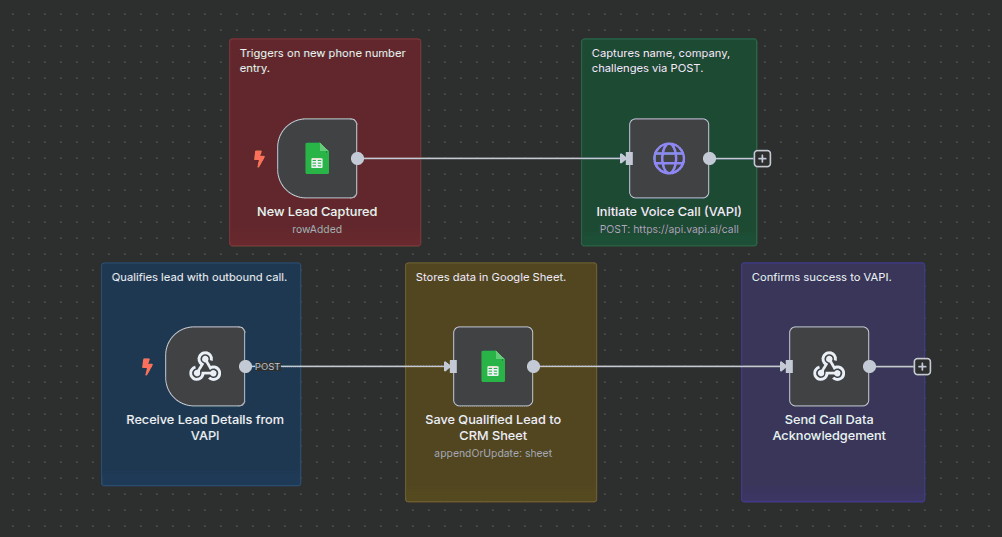Select the Receive Lead Details webhook node
Screen dimensions: 1002x537
pos(205,366)
